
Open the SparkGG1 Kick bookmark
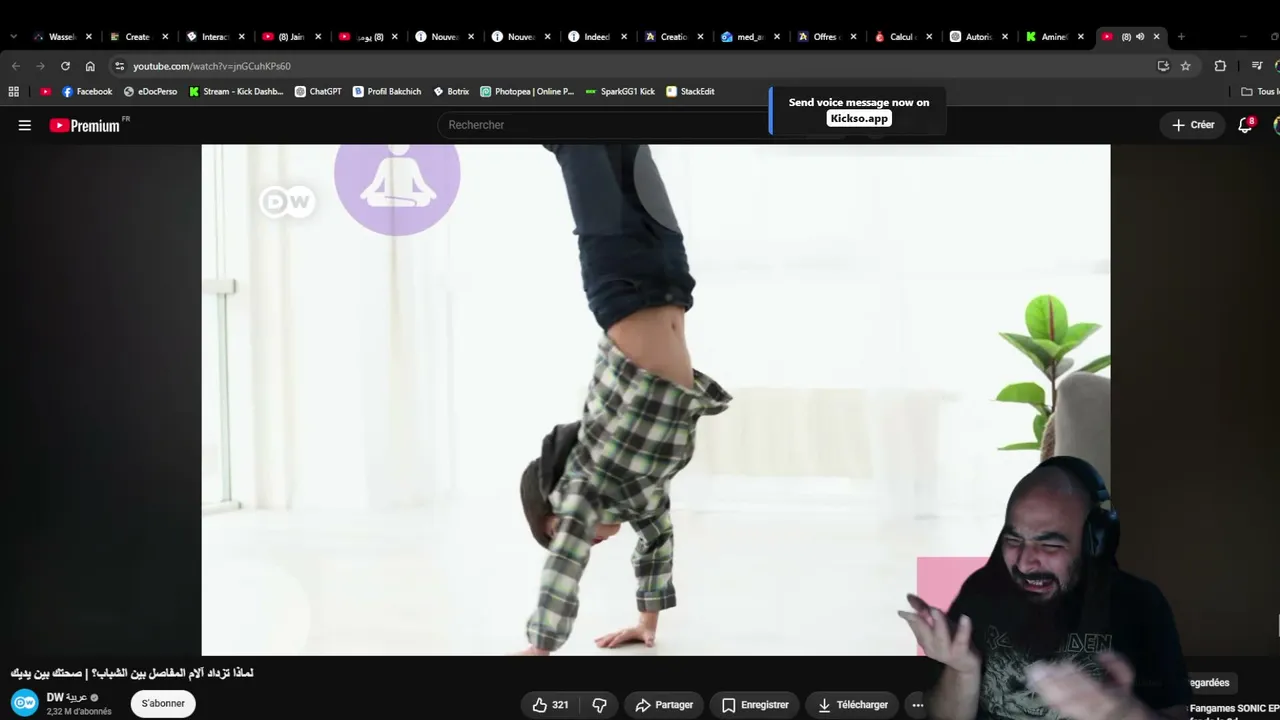tap(620, 92)
